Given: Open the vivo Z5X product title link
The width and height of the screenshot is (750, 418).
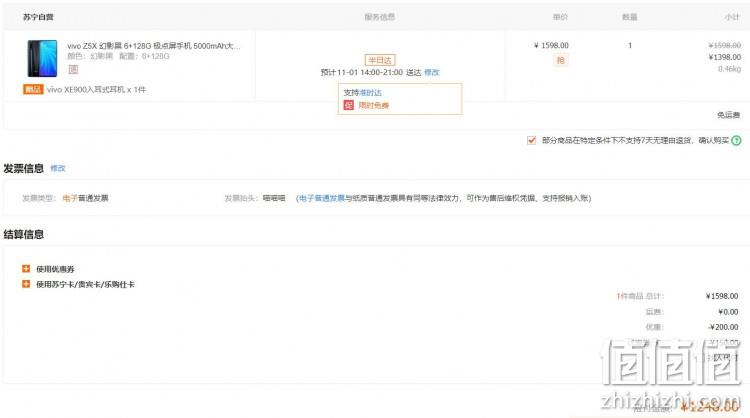Looking at the screenshot, I should coord(154,46).
